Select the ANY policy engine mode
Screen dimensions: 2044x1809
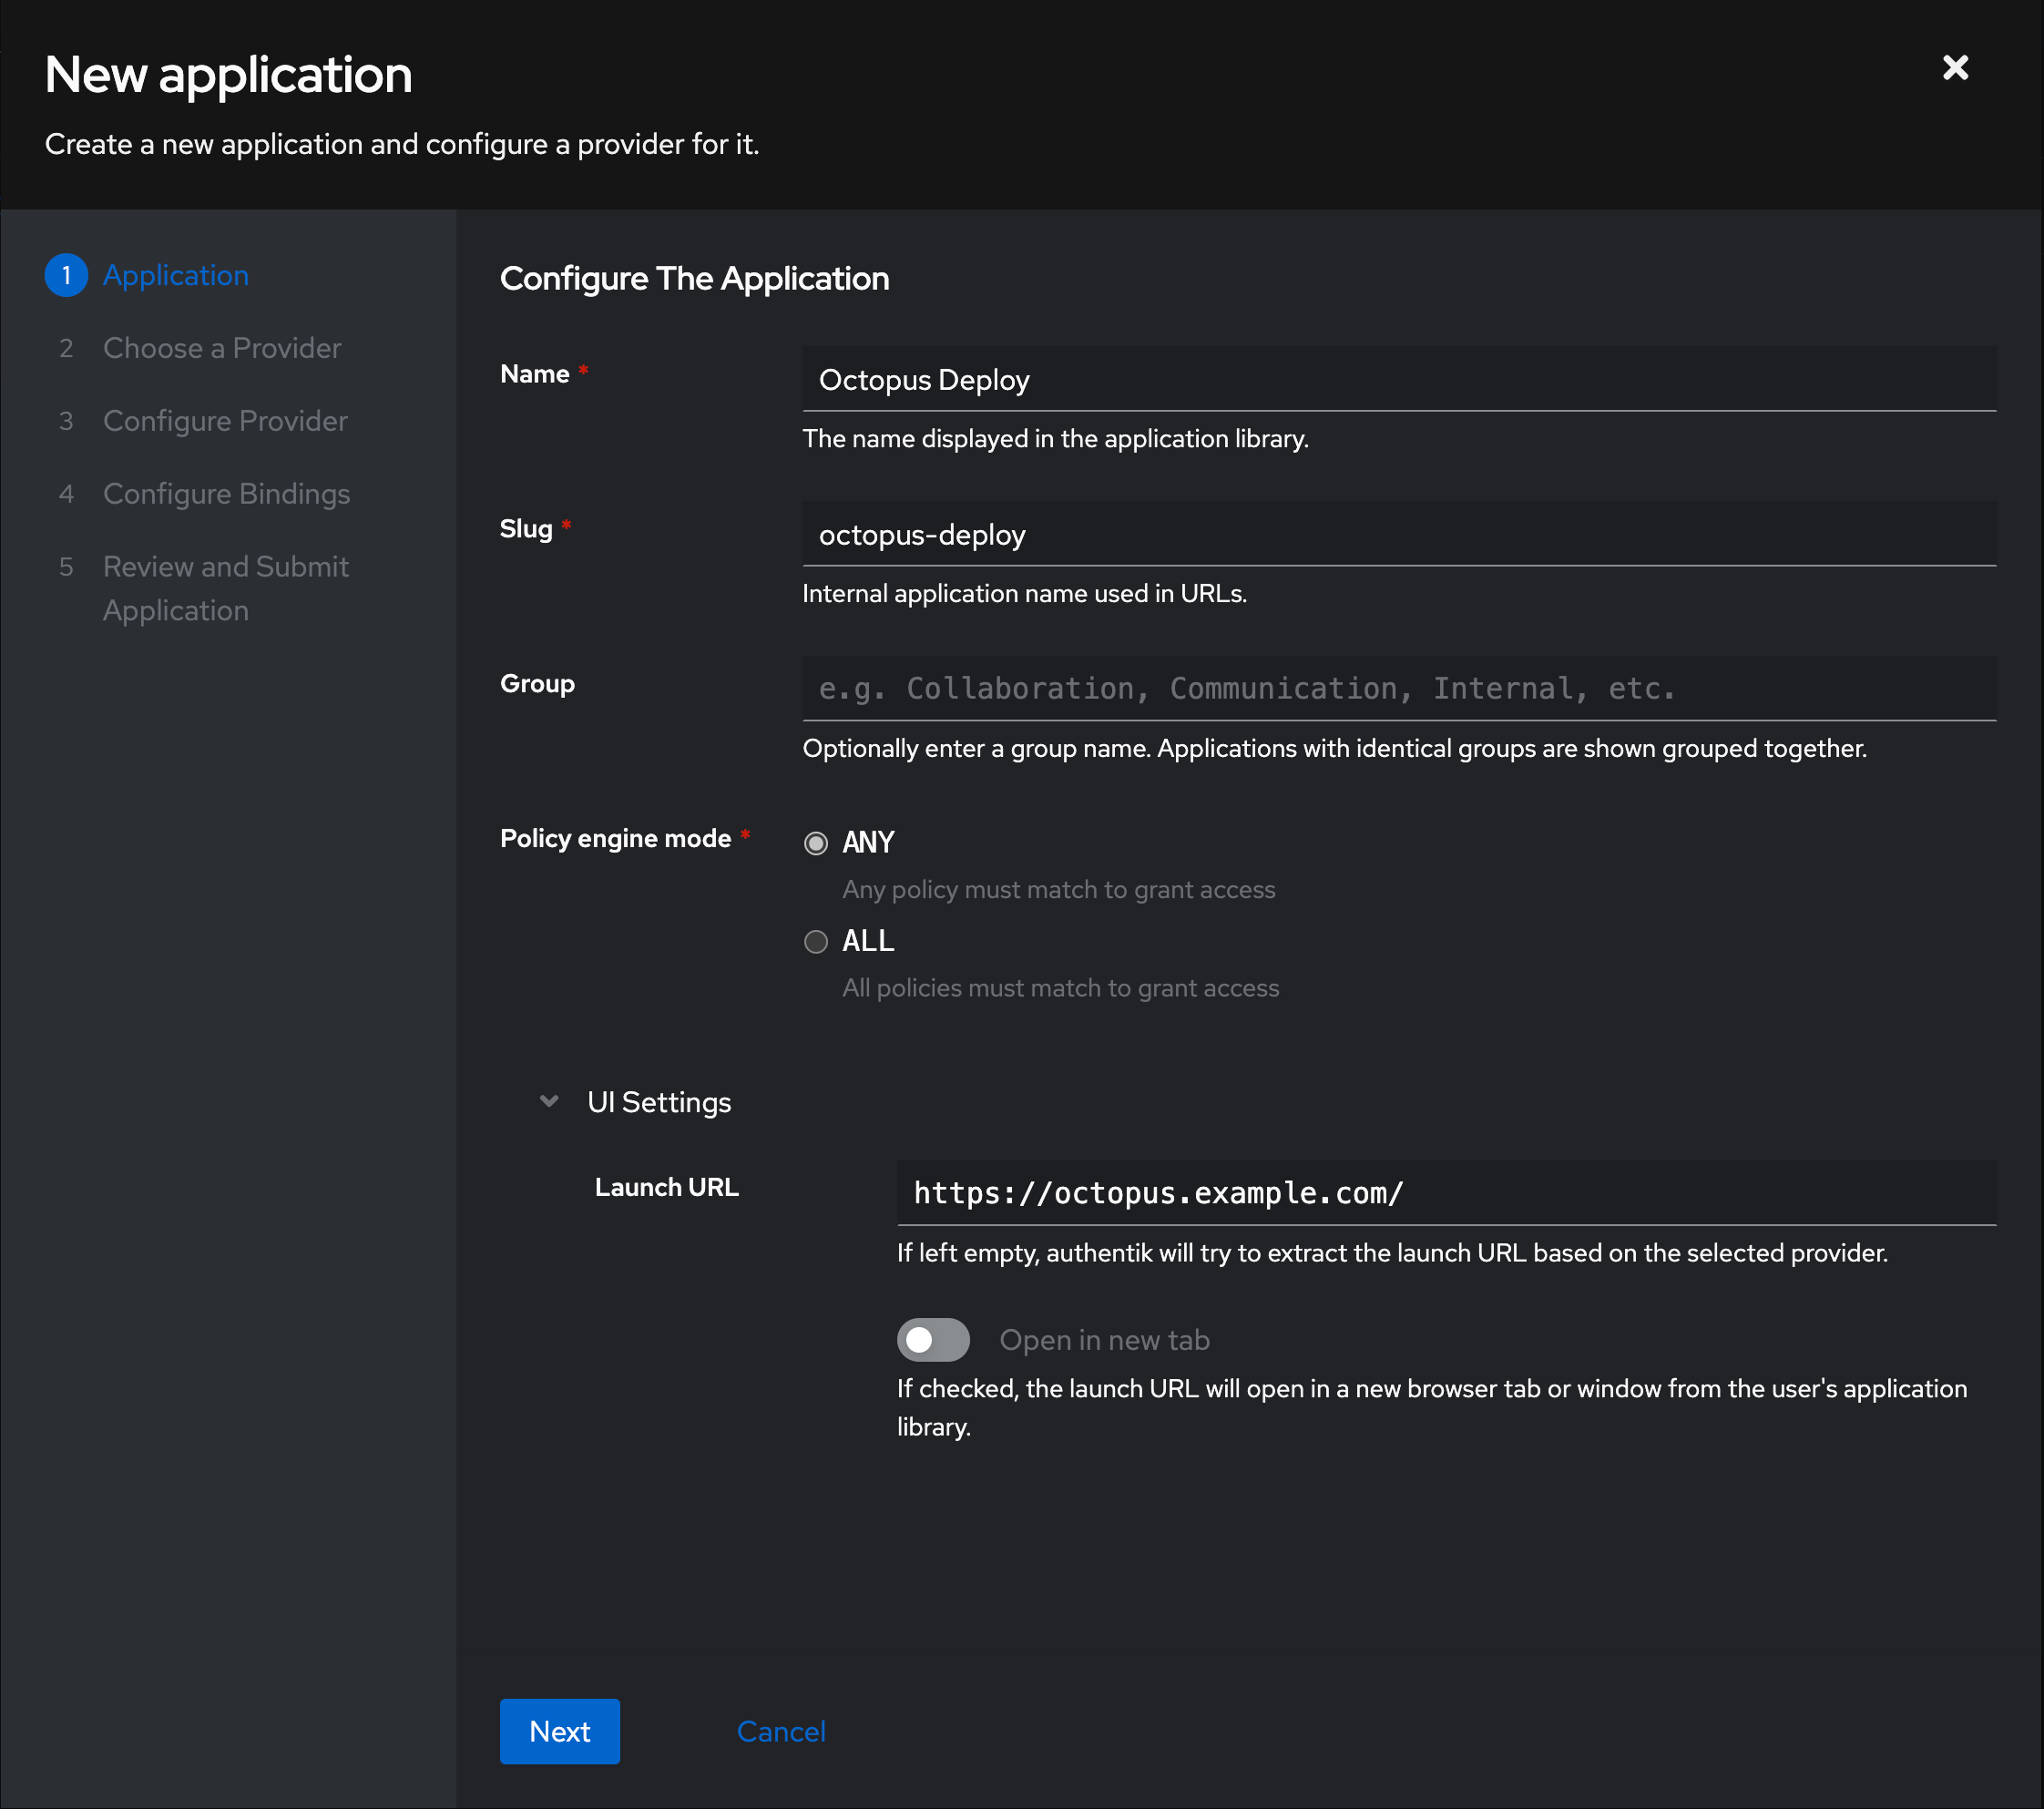(x=816, y=843)
